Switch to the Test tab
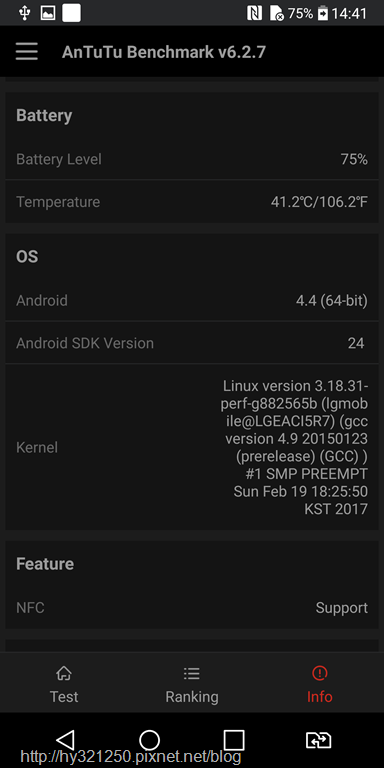Screen dimensions: 384x768 [x=64, y=684]
